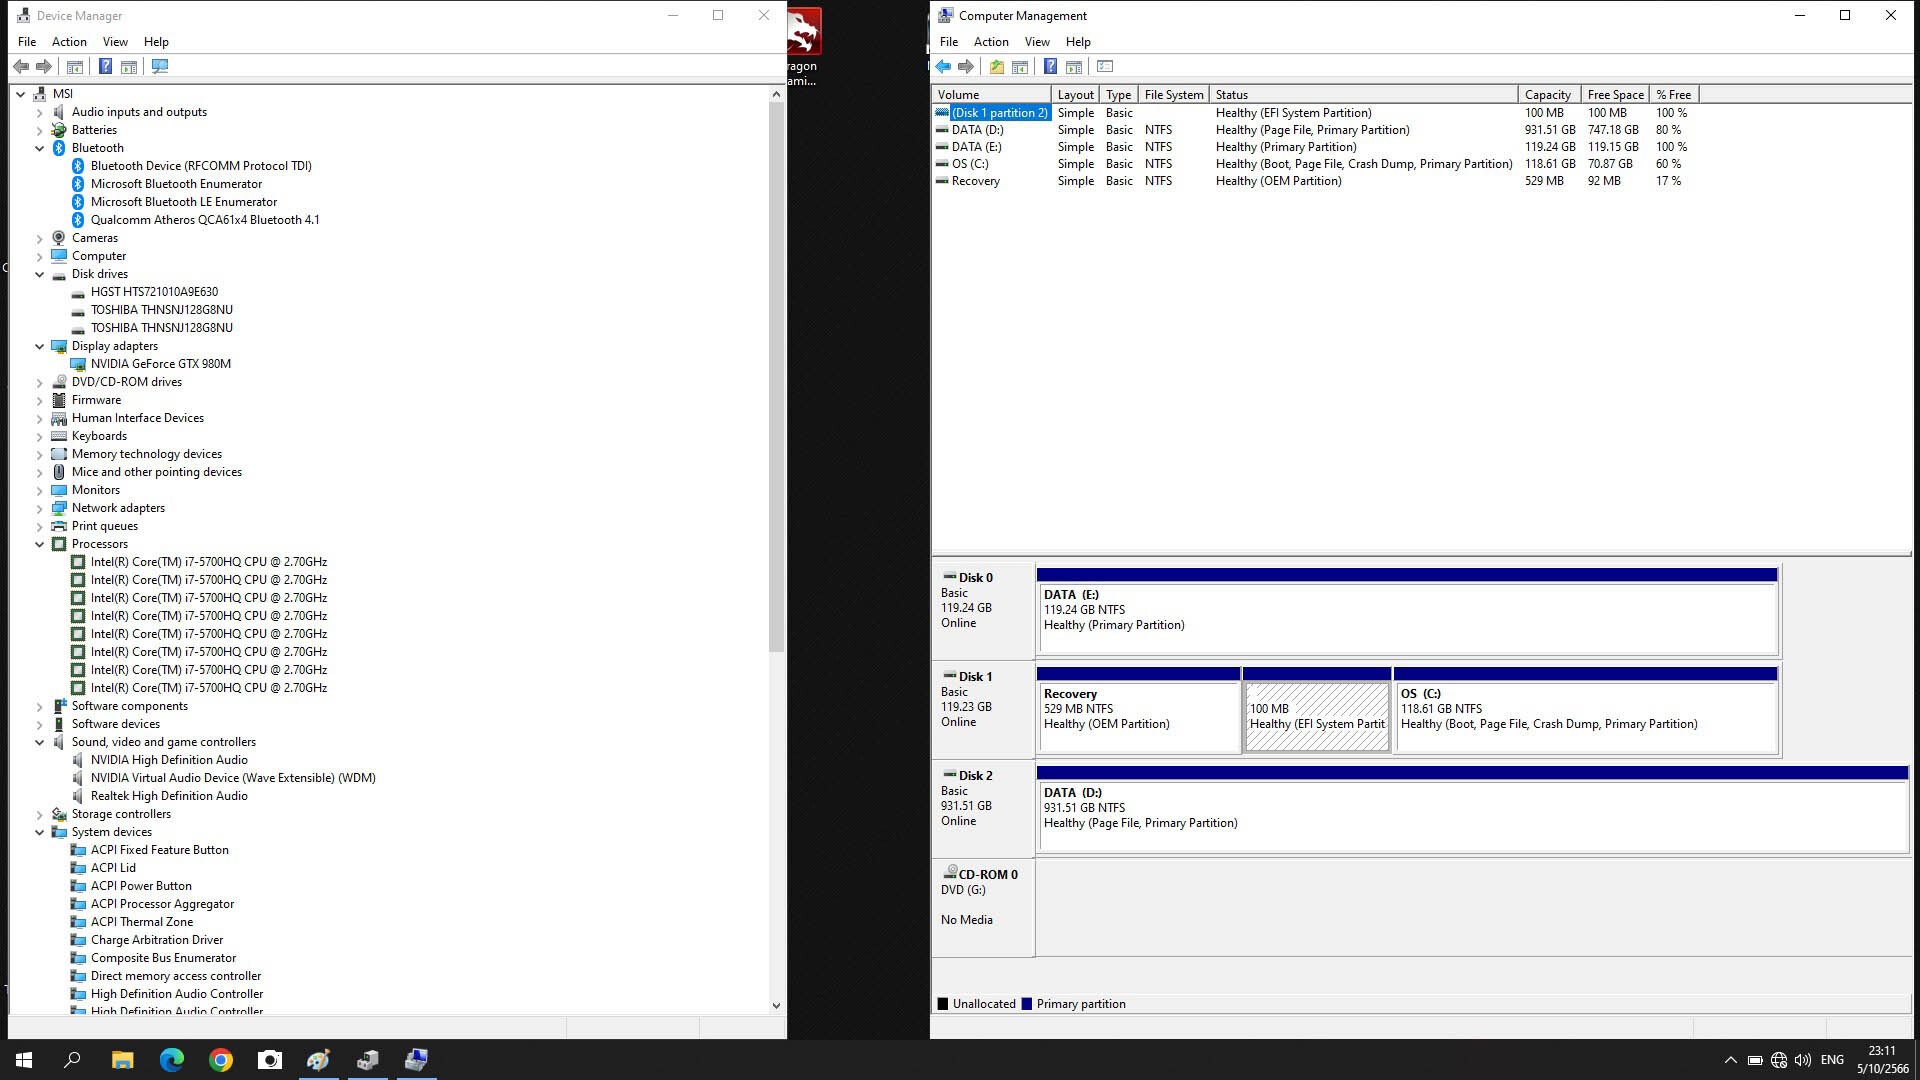Launch Microsoft Edge from taskbar
1920x1080 pixels.
pyautogui.click(x=171, y=1059)
